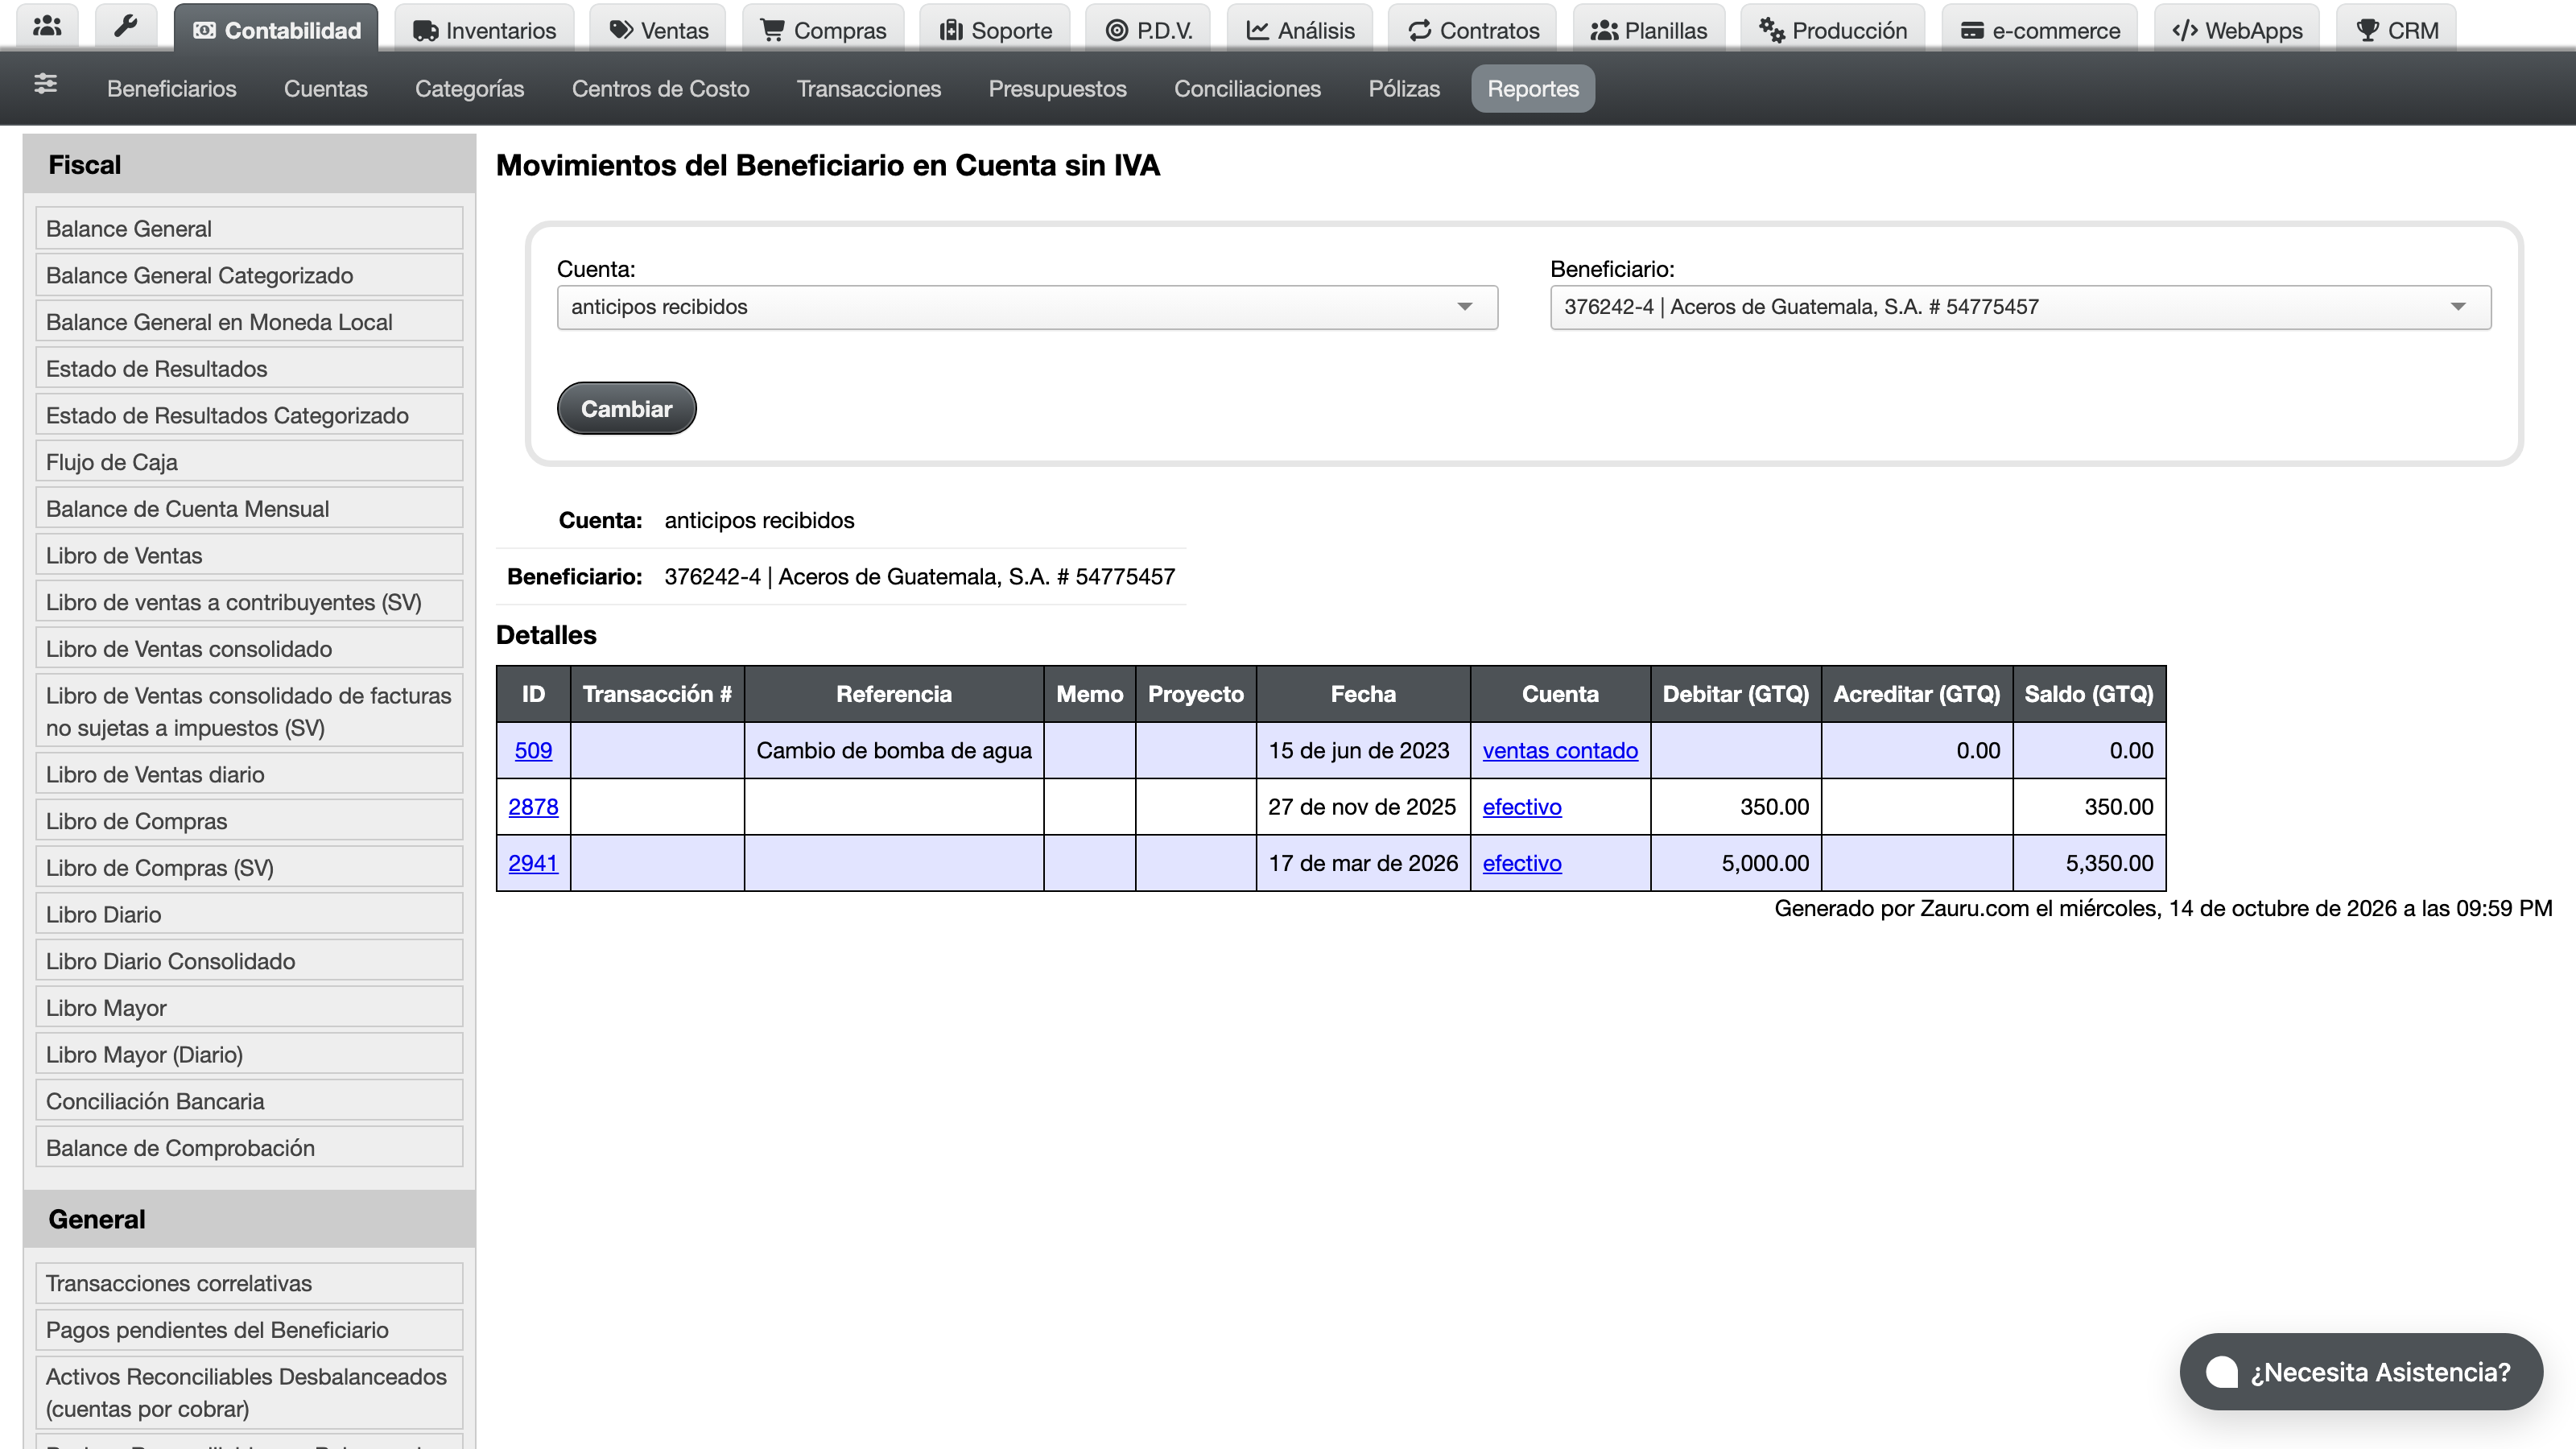2576x1449 pixels.
Task: Follow the ventas contado account link
Action: pos(1560,751)
